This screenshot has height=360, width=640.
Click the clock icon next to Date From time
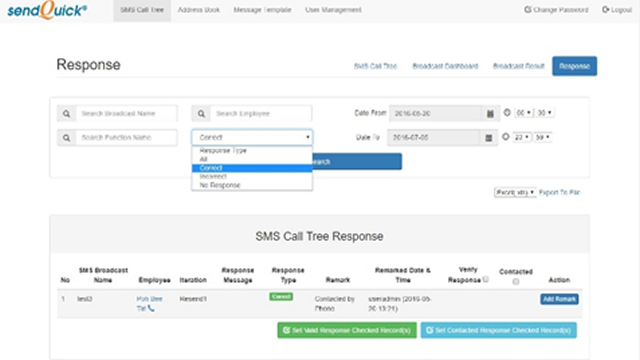tap(507, 113)
